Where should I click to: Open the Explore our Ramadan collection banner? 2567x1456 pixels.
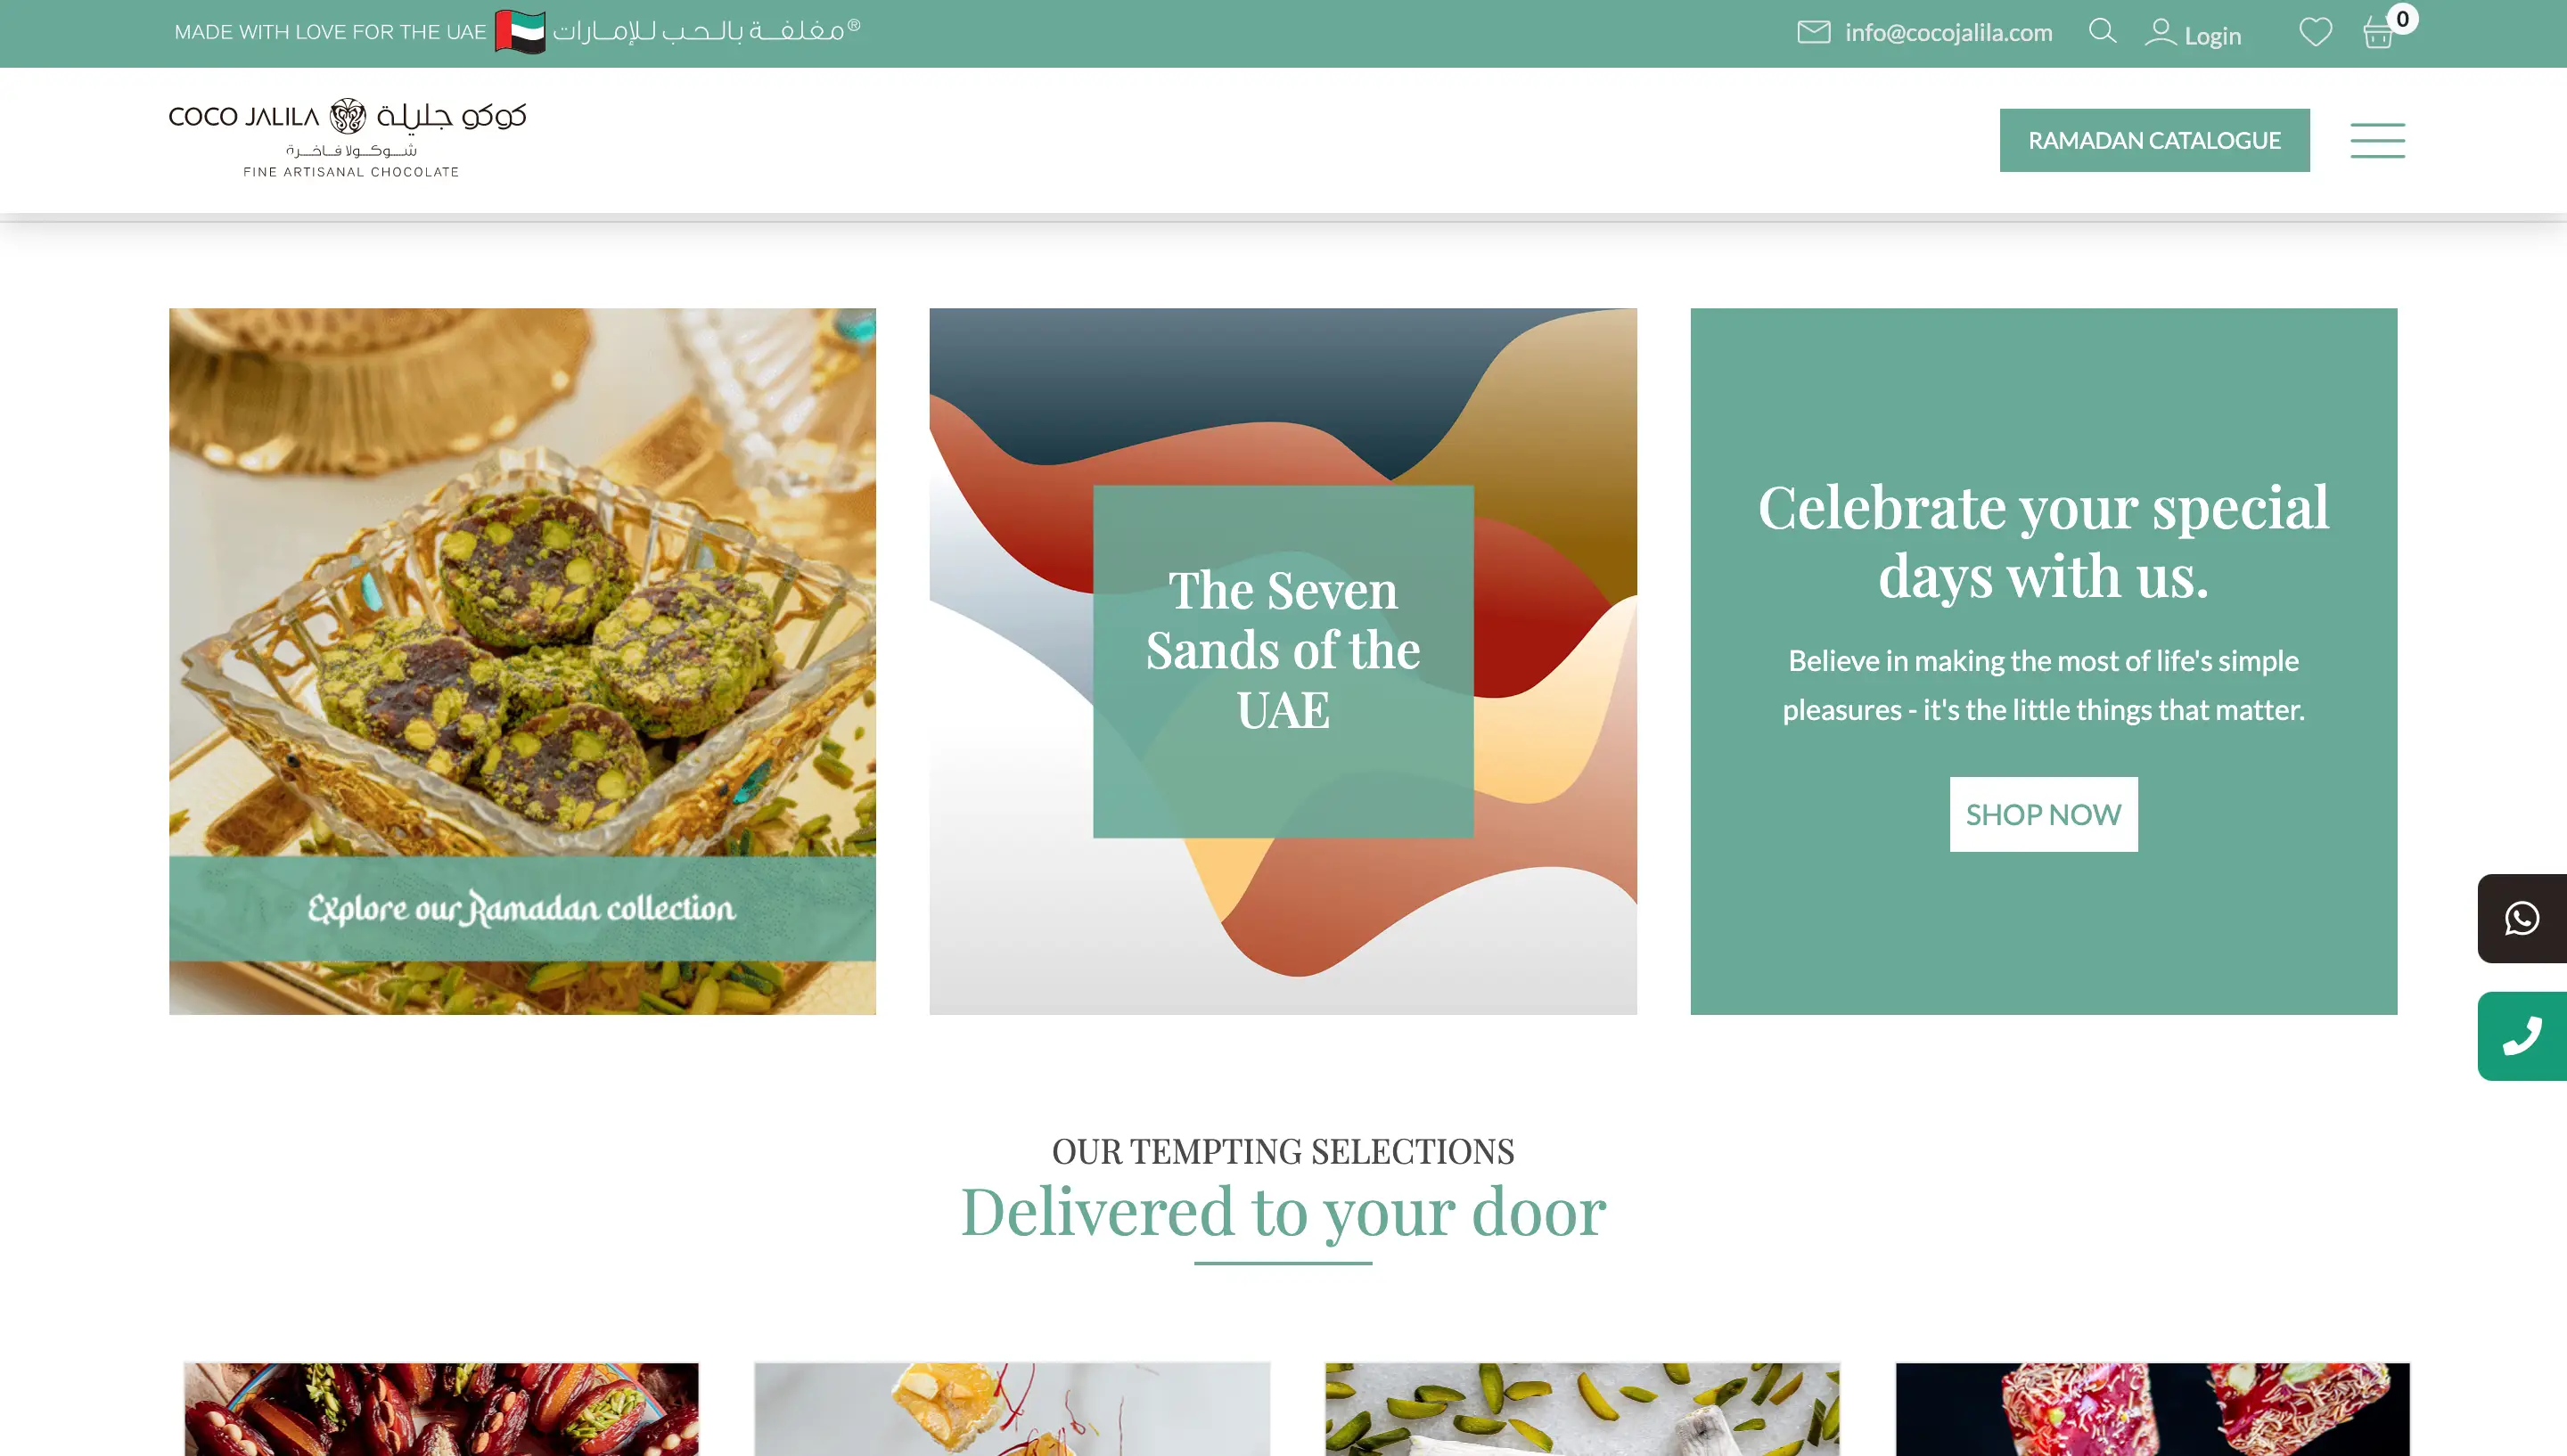(x=522, y=661)
